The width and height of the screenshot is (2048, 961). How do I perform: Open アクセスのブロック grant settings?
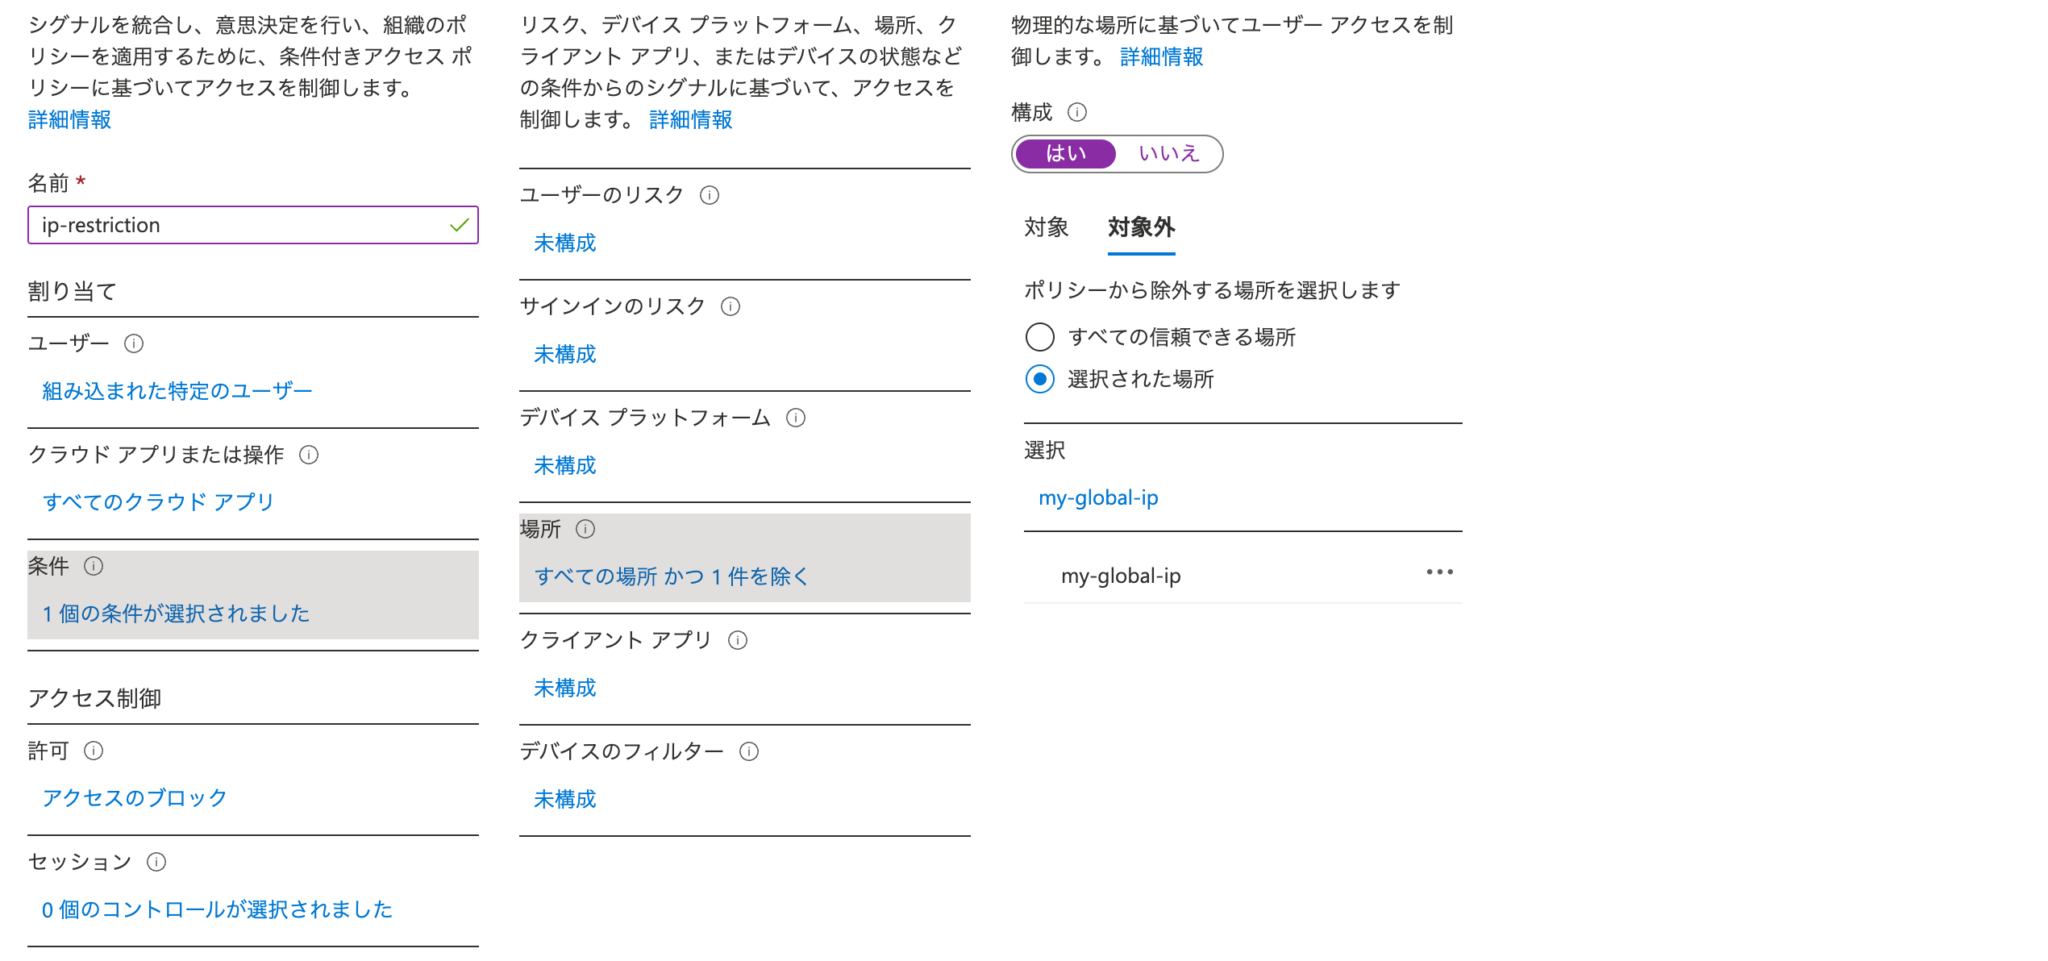point(133,797)
